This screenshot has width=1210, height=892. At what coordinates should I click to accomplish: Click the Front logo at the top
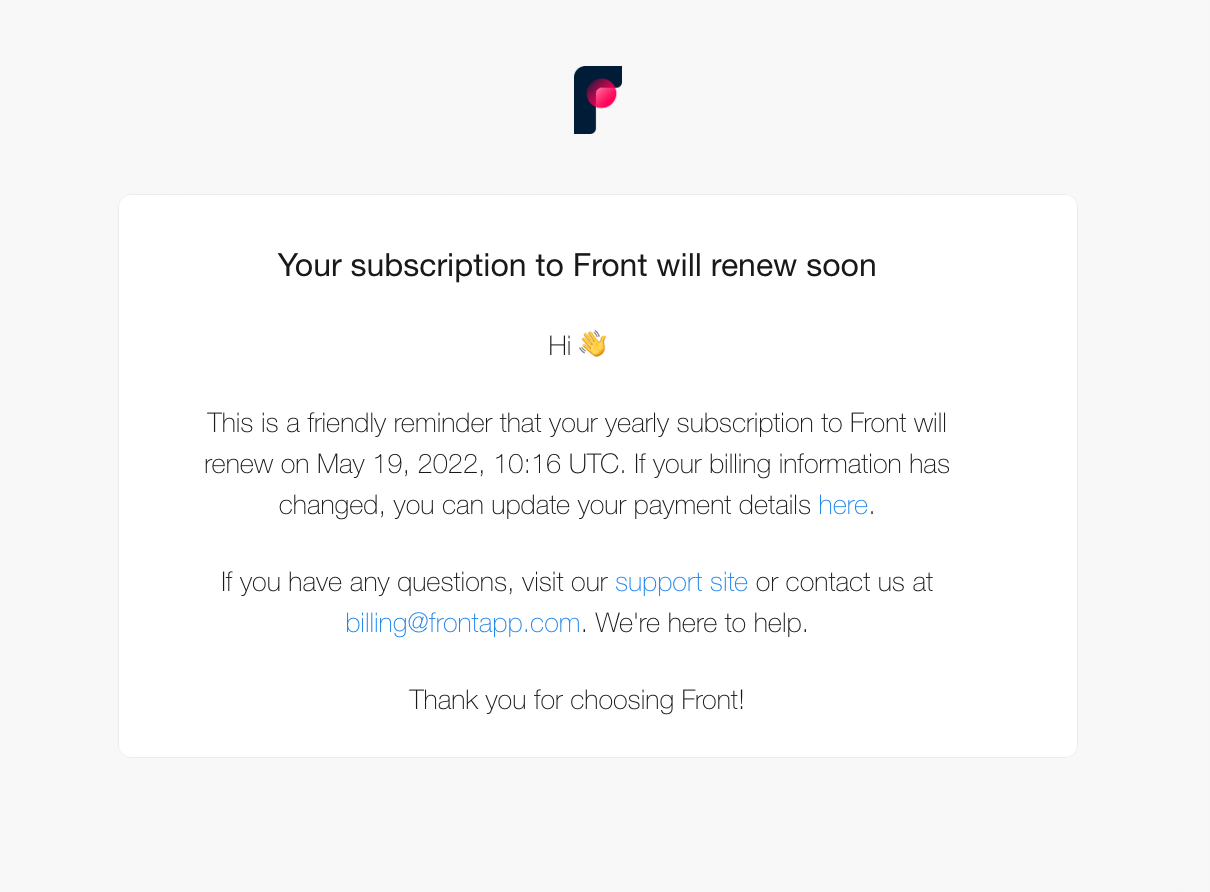[597, 100]
